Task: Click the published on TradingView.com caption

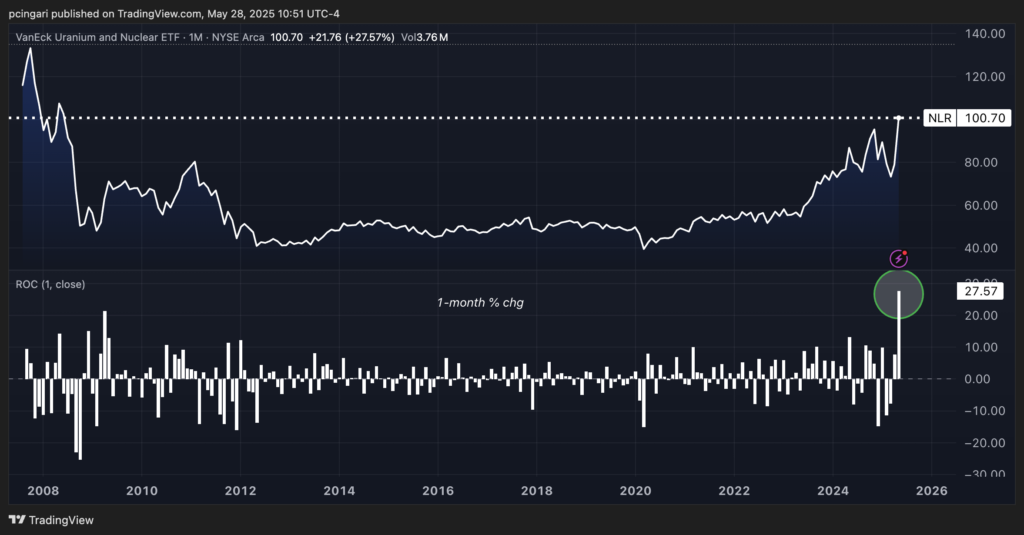Action: [174, 13]
